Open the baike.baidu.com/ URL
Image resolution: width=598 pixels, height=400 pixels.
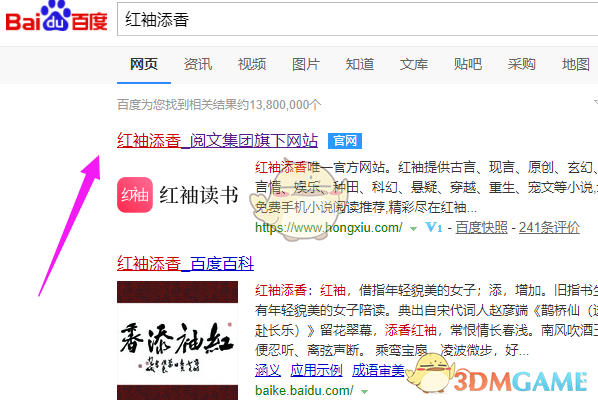(304, 391)
